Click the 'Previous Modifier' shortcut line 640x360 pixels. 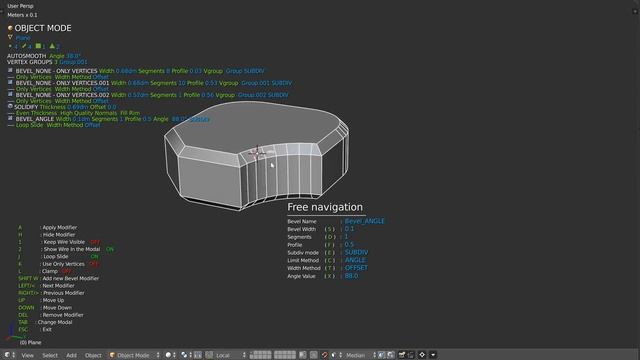(x=51, y=293)
